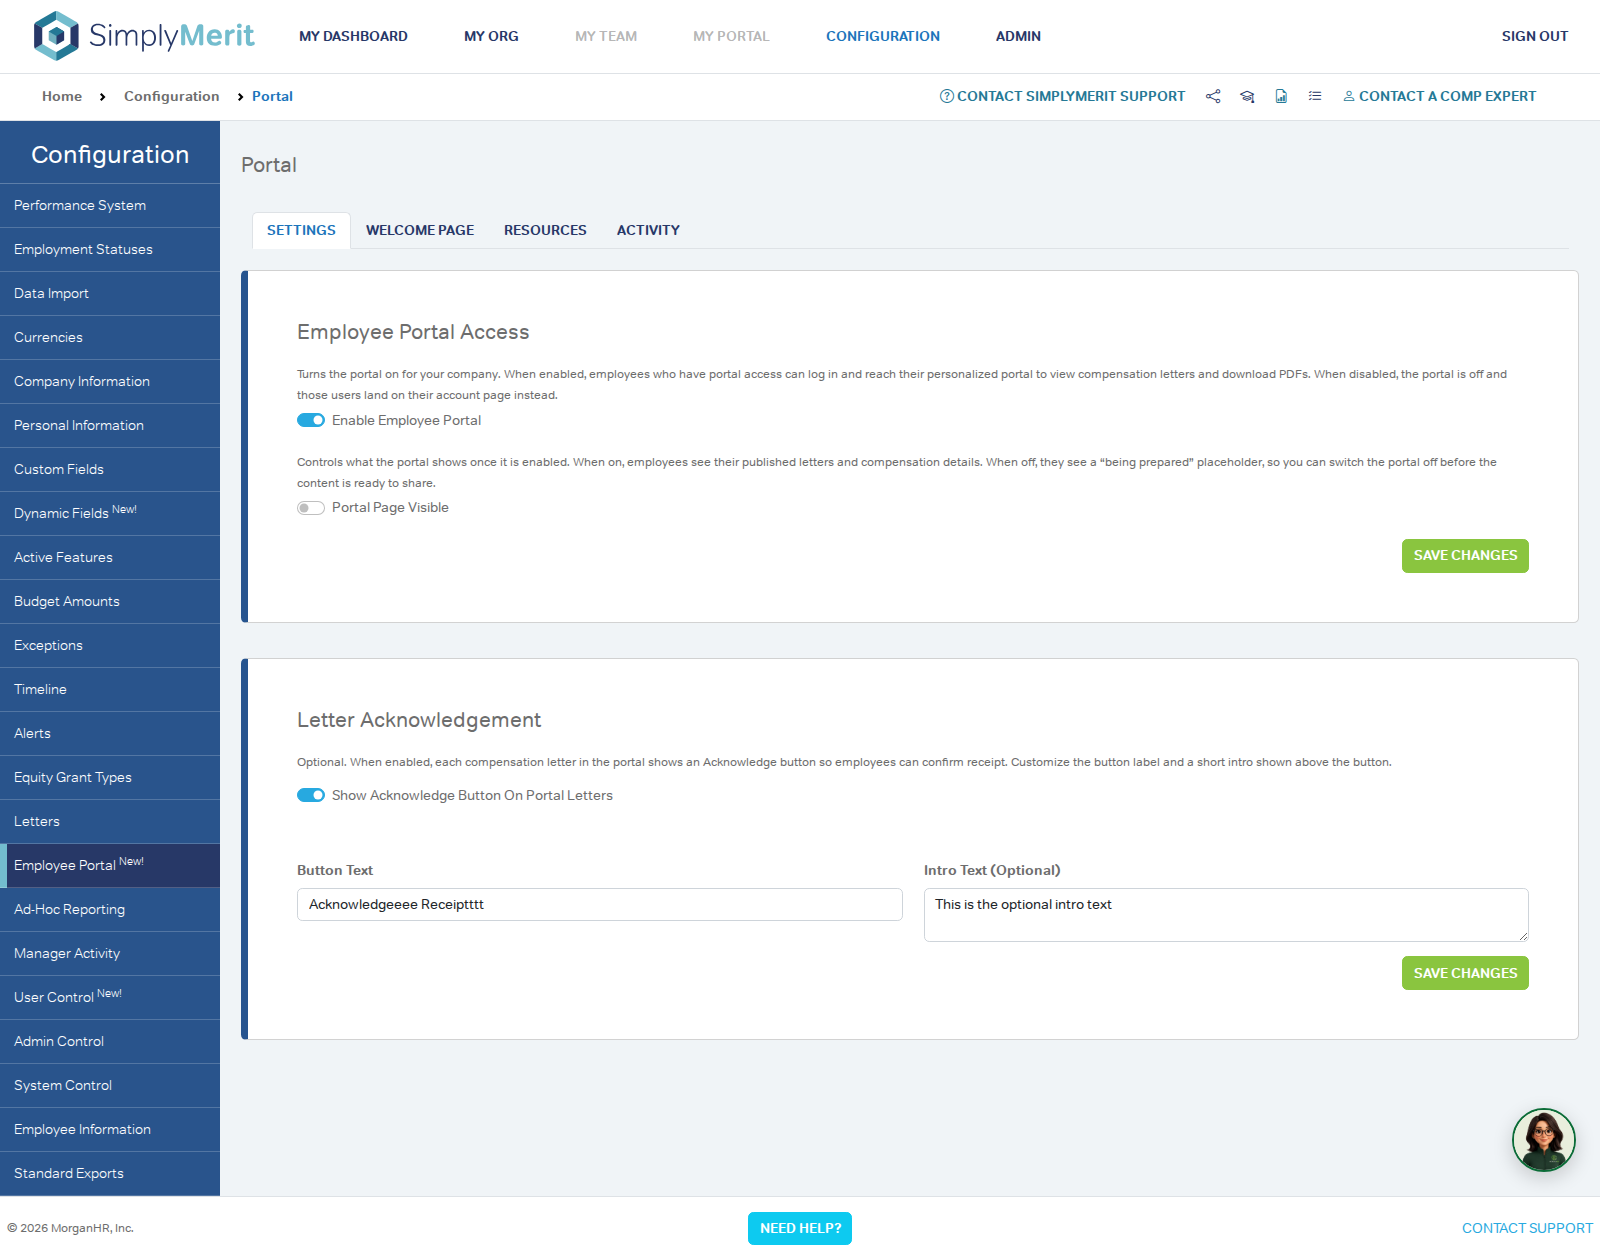
Task: Open Currencies in sidebar
Action: 110,338
